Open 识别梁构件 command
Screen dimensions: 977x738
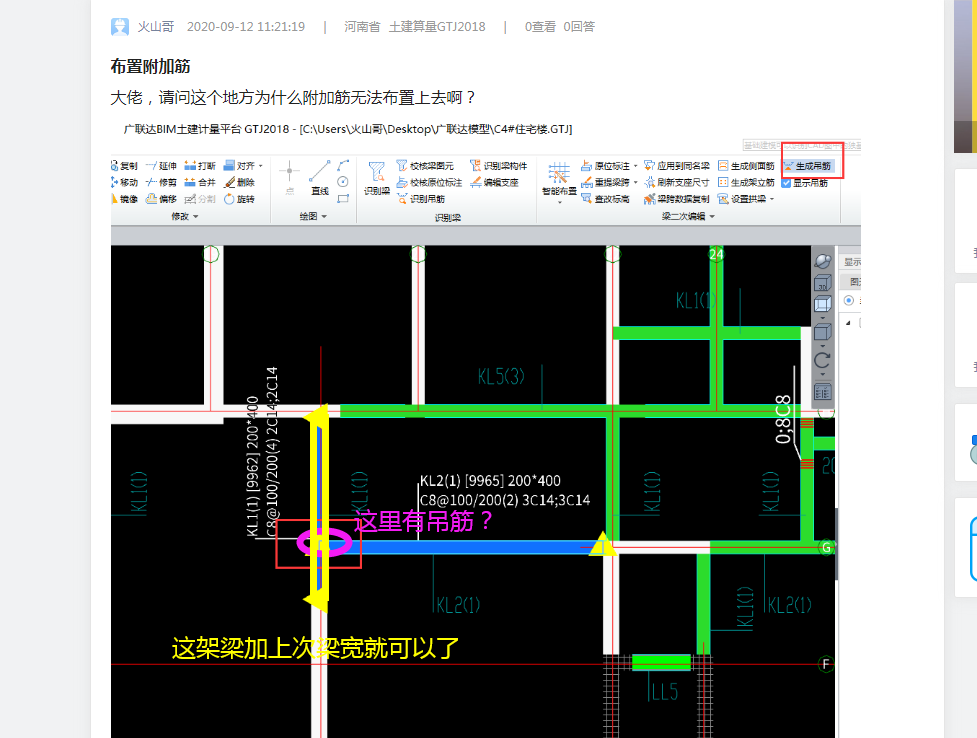[x=498, y=166]
